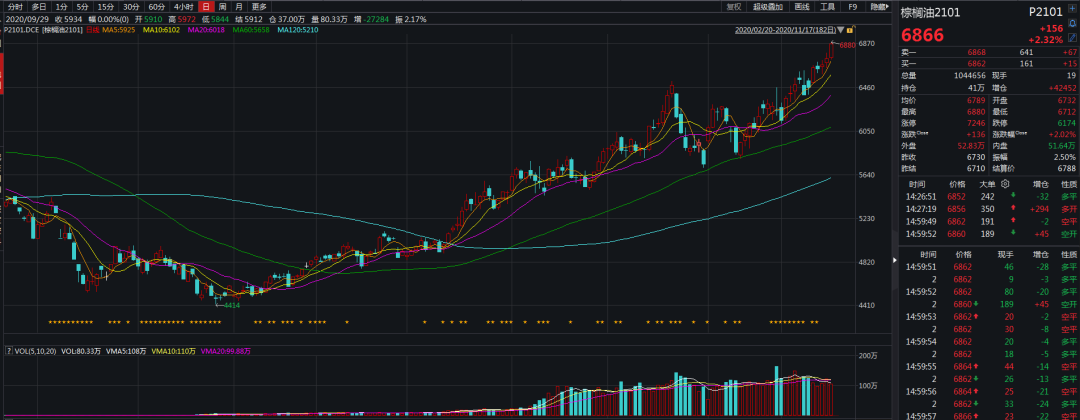Click the VMA20:99.88万 volume label
This screenshot has height=420, width=1080.
coord(225,351)
